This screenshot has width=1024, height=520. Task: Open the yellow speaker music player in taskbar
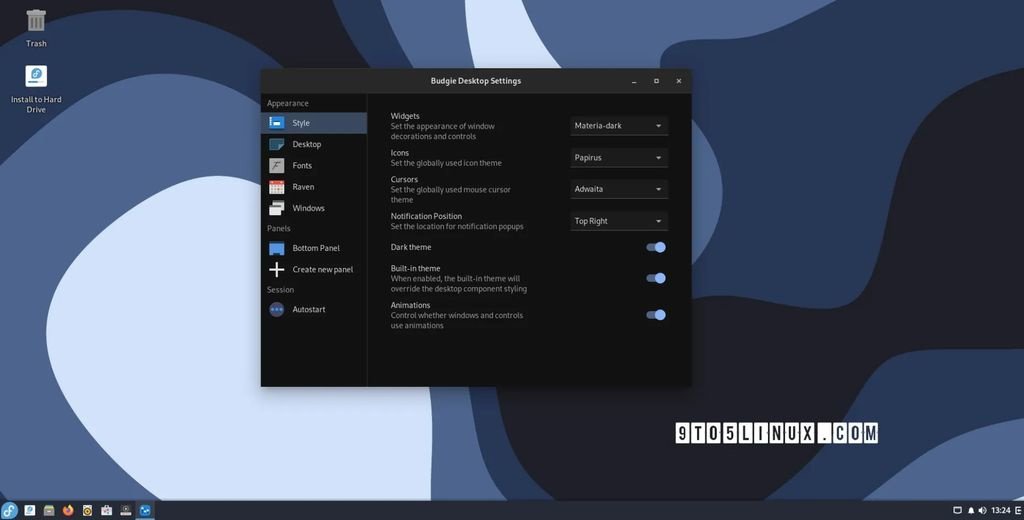88,510
